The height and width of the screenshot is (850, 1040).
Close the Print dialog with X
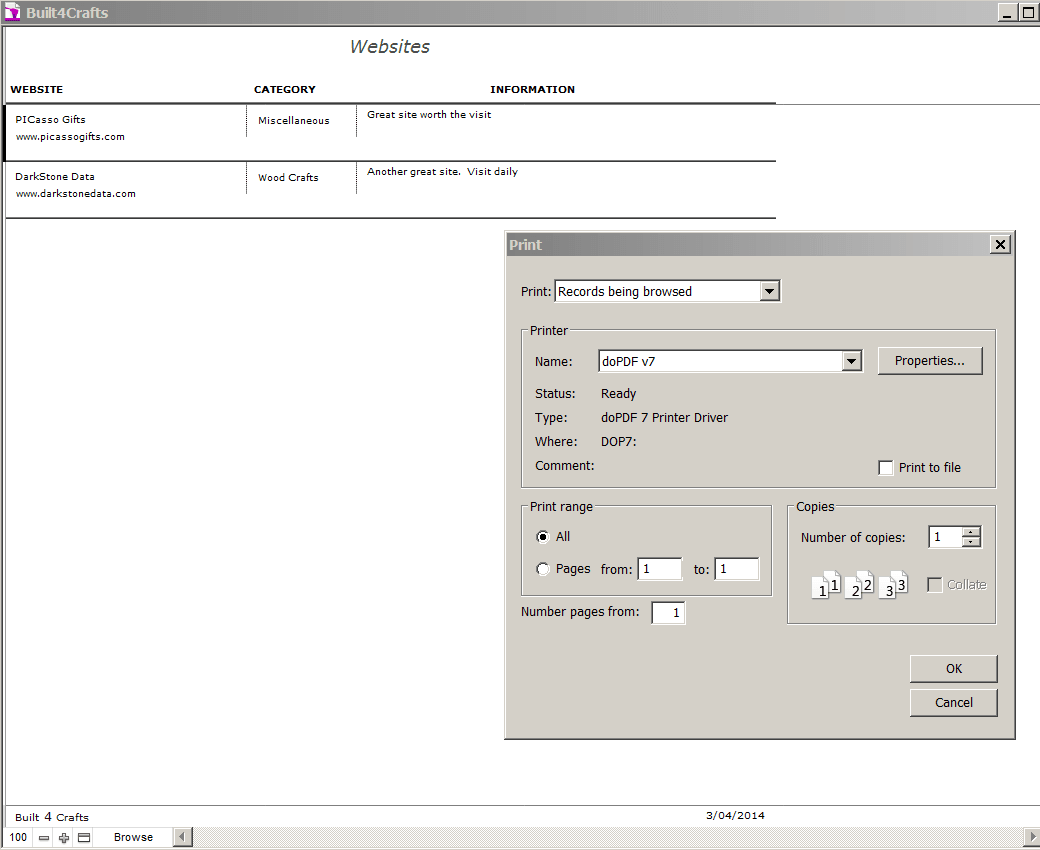point(999,245)
